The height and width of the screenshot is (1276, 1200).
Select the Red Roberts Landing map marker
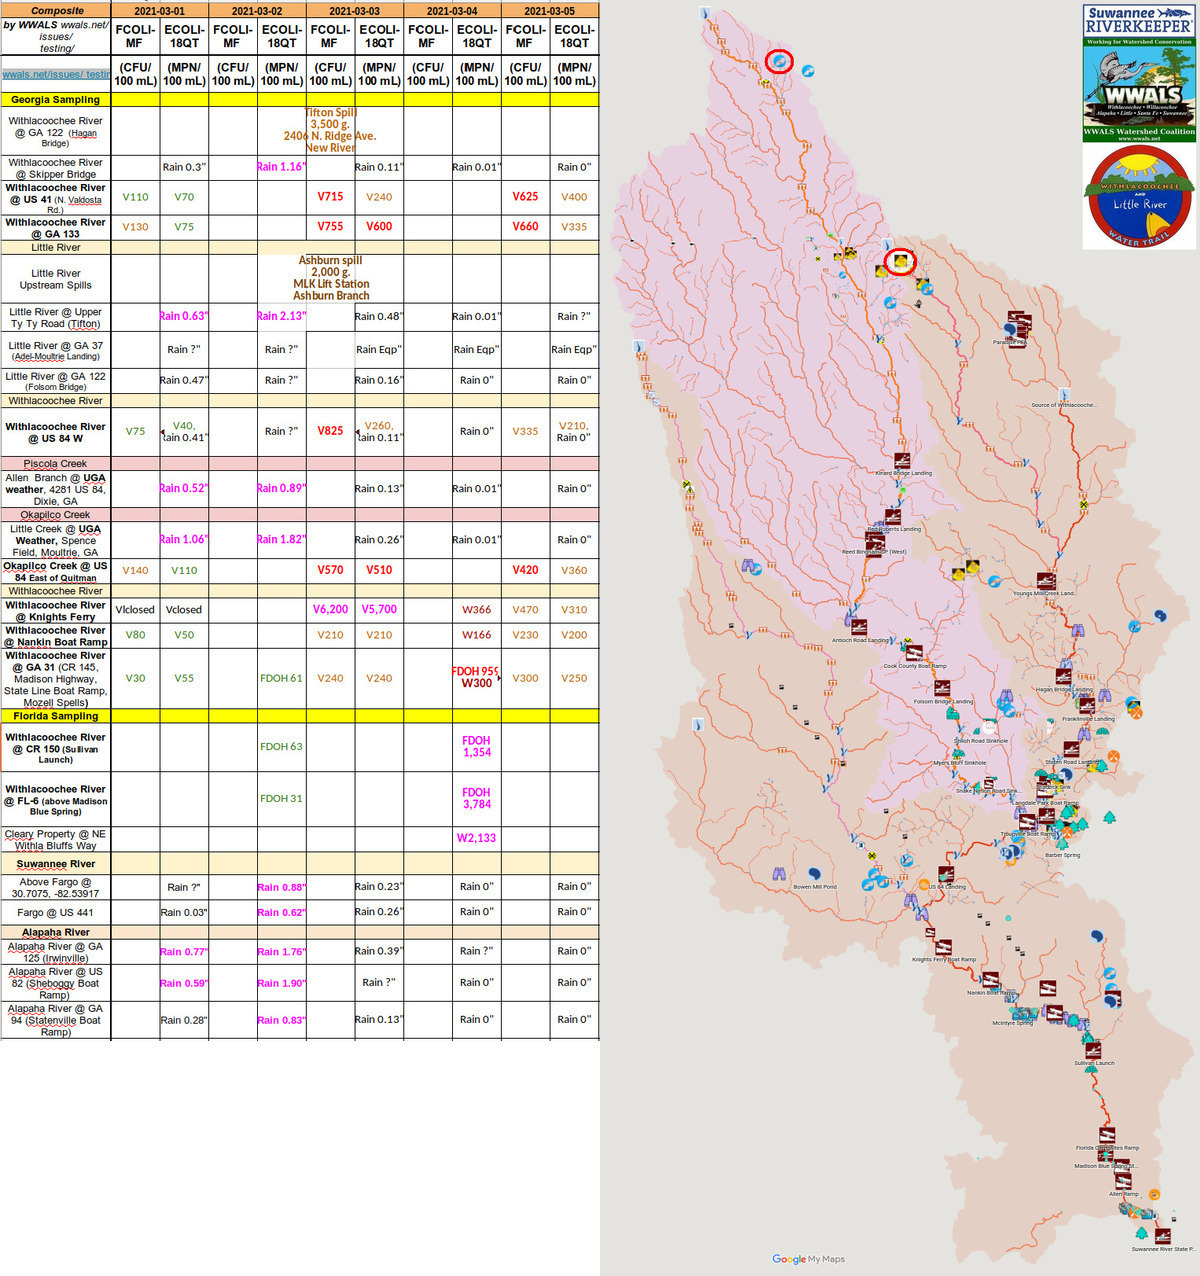tap(893, 517)
